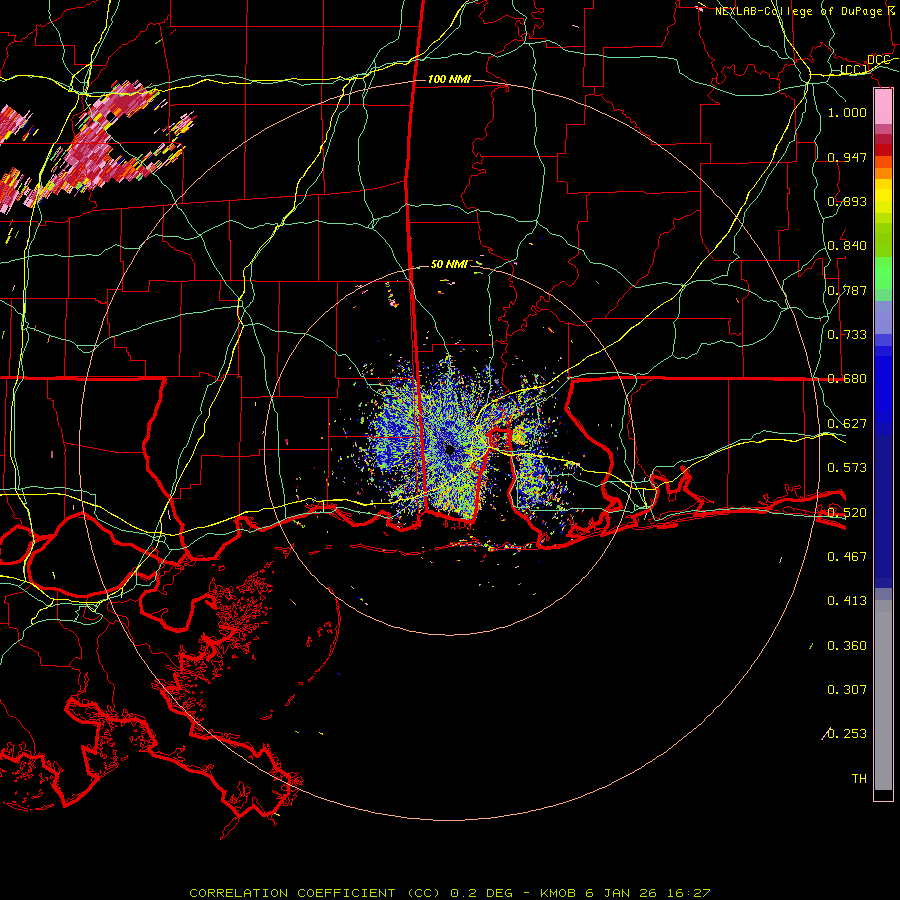Viewport: 900px width, 900px height.
Task: Click the 0.307 scale label
Action: [847, 690]
